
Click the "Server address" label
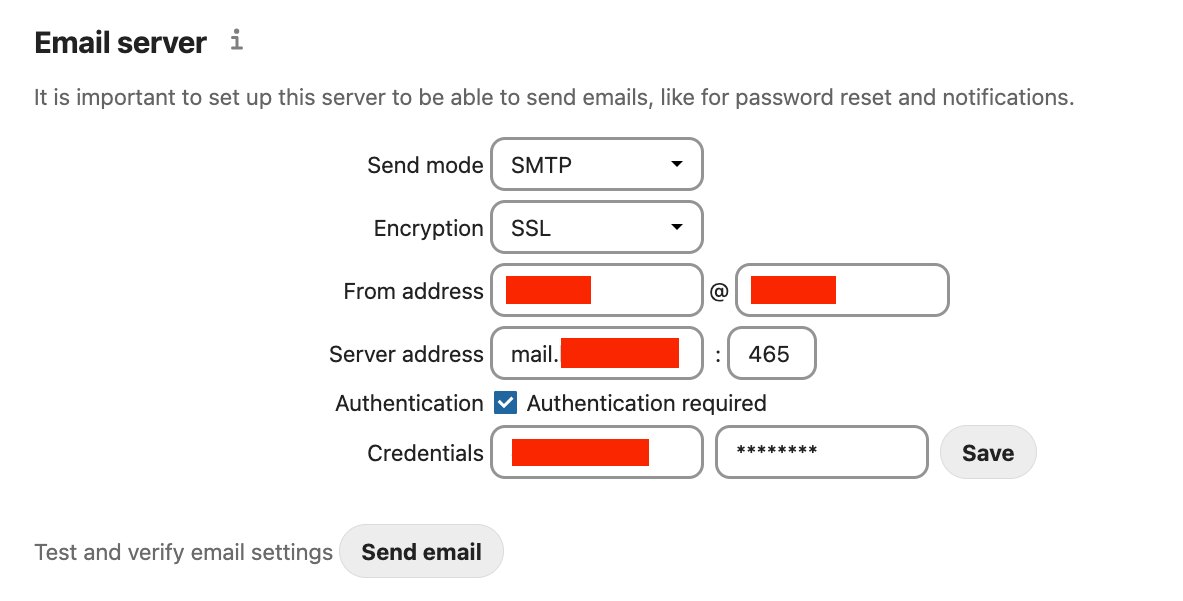point(406,354)
